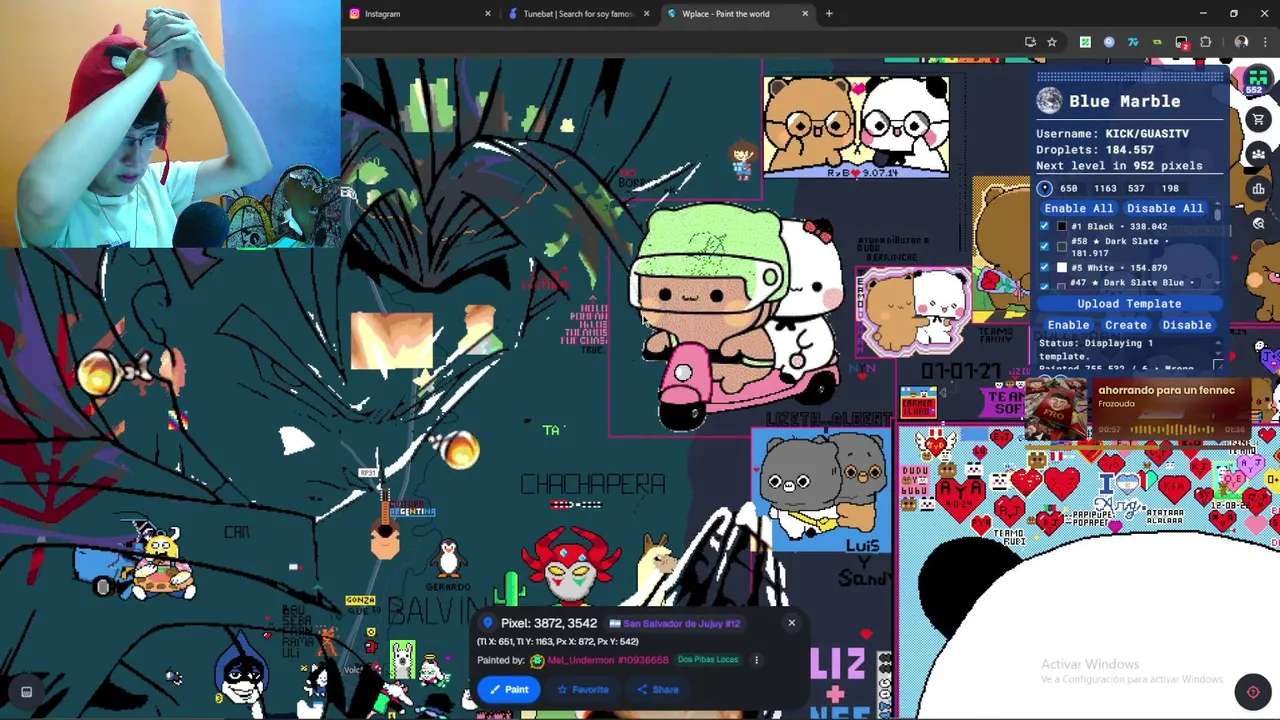This screenshot has width=1280, height=720.
Task: Open a new browser tab
Action: tap(829, 14)
